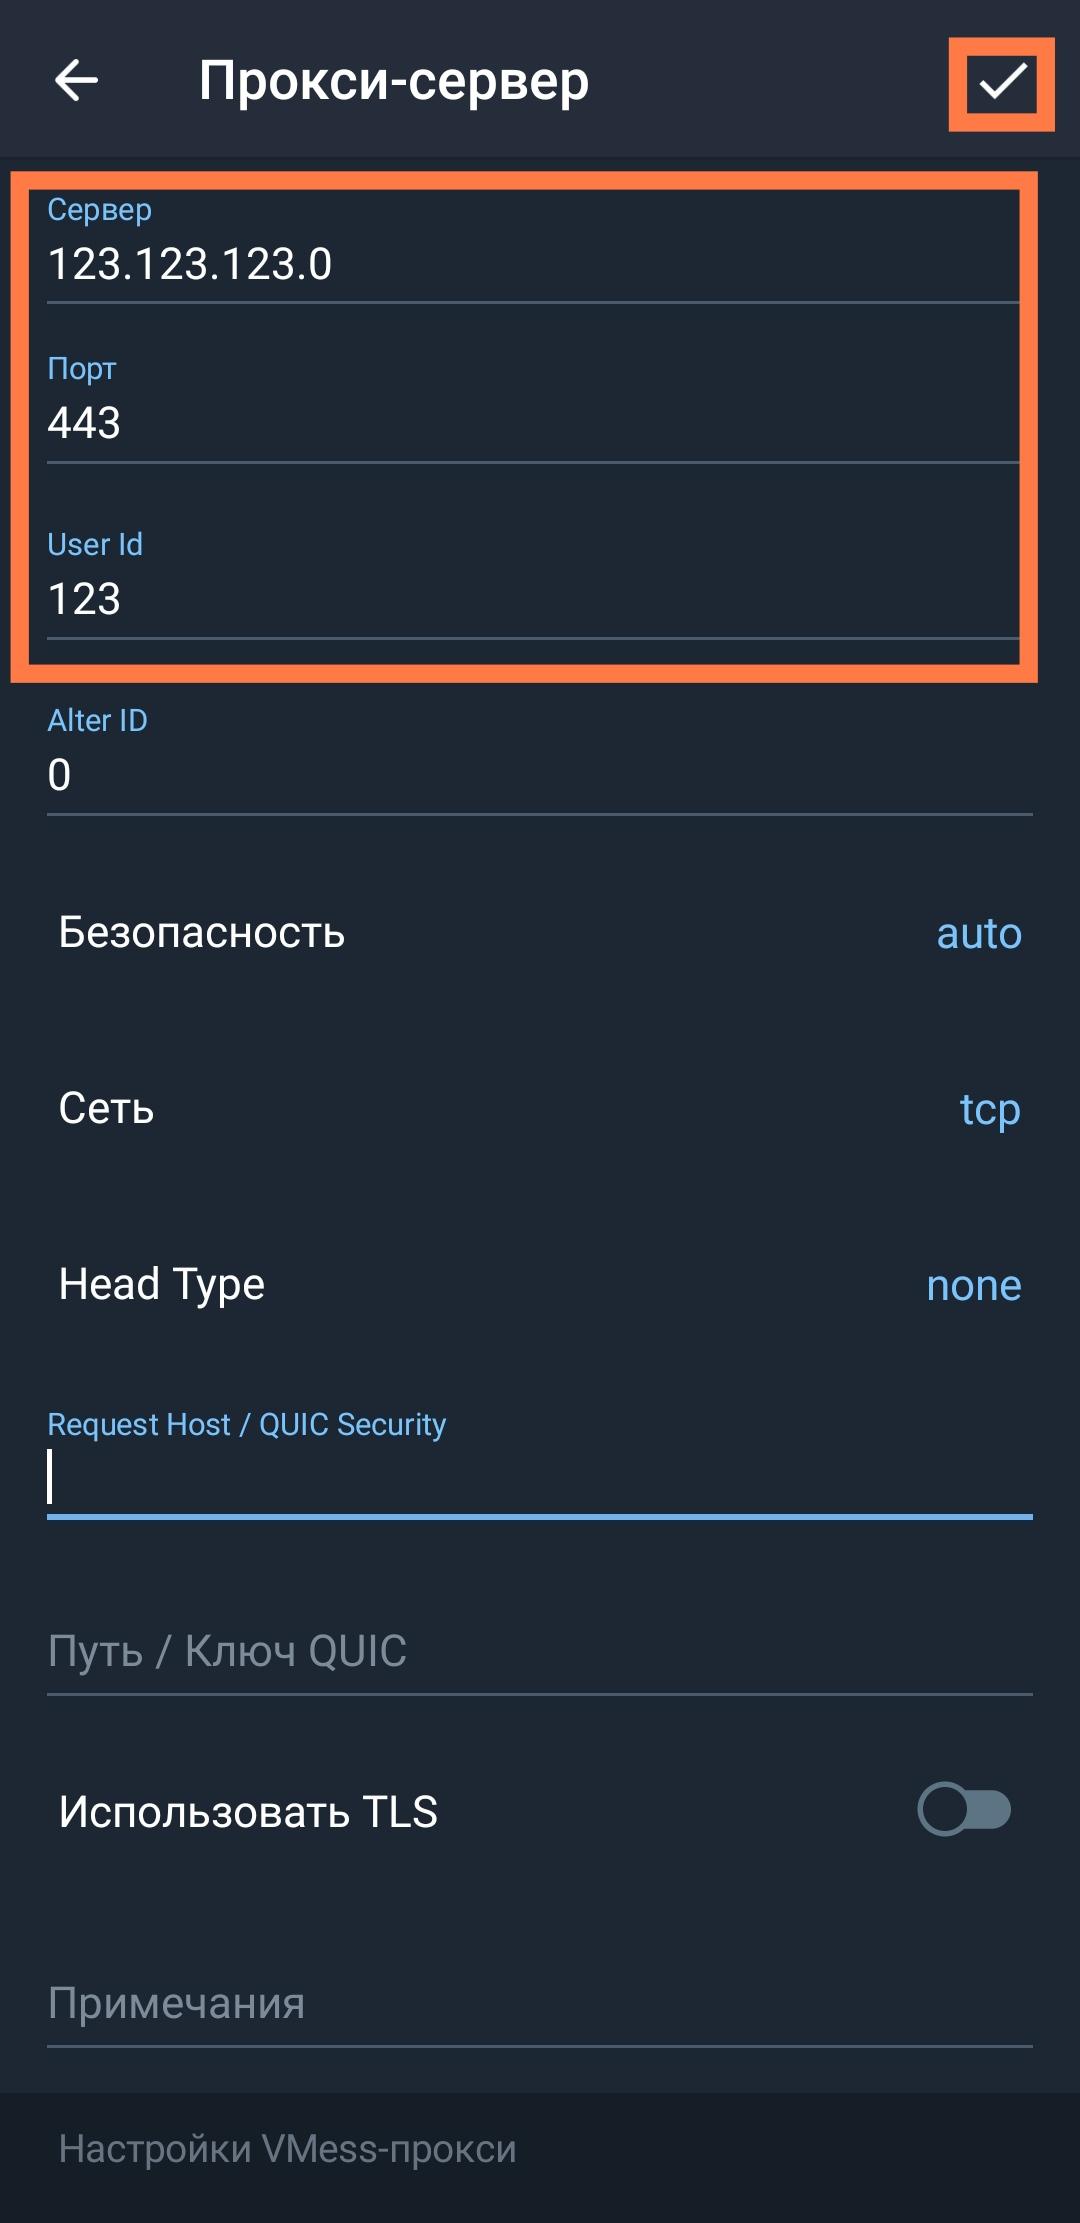Viewport: 1080px width, 2223px height.
Task: Select auto next to Безопасность
Action: coord(977,933)
